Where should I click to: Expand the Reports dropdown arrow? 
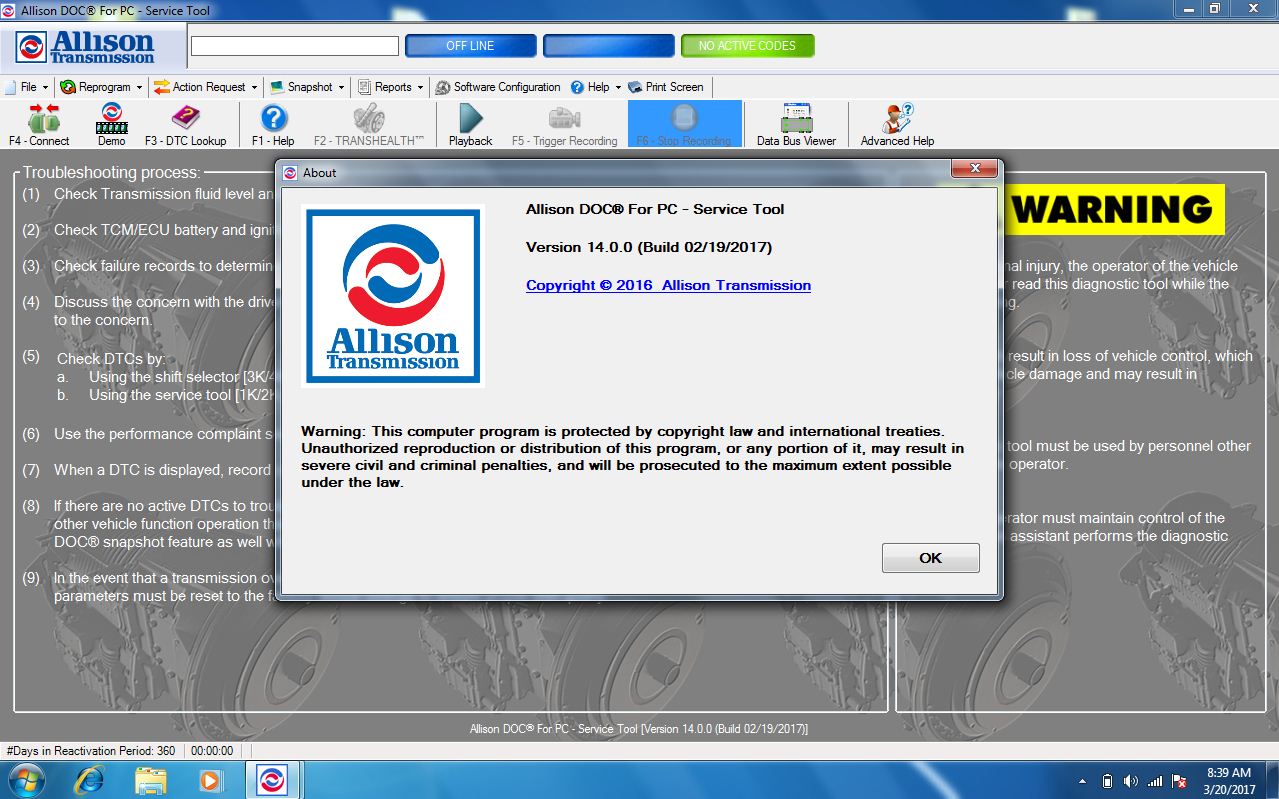(420, 87)
